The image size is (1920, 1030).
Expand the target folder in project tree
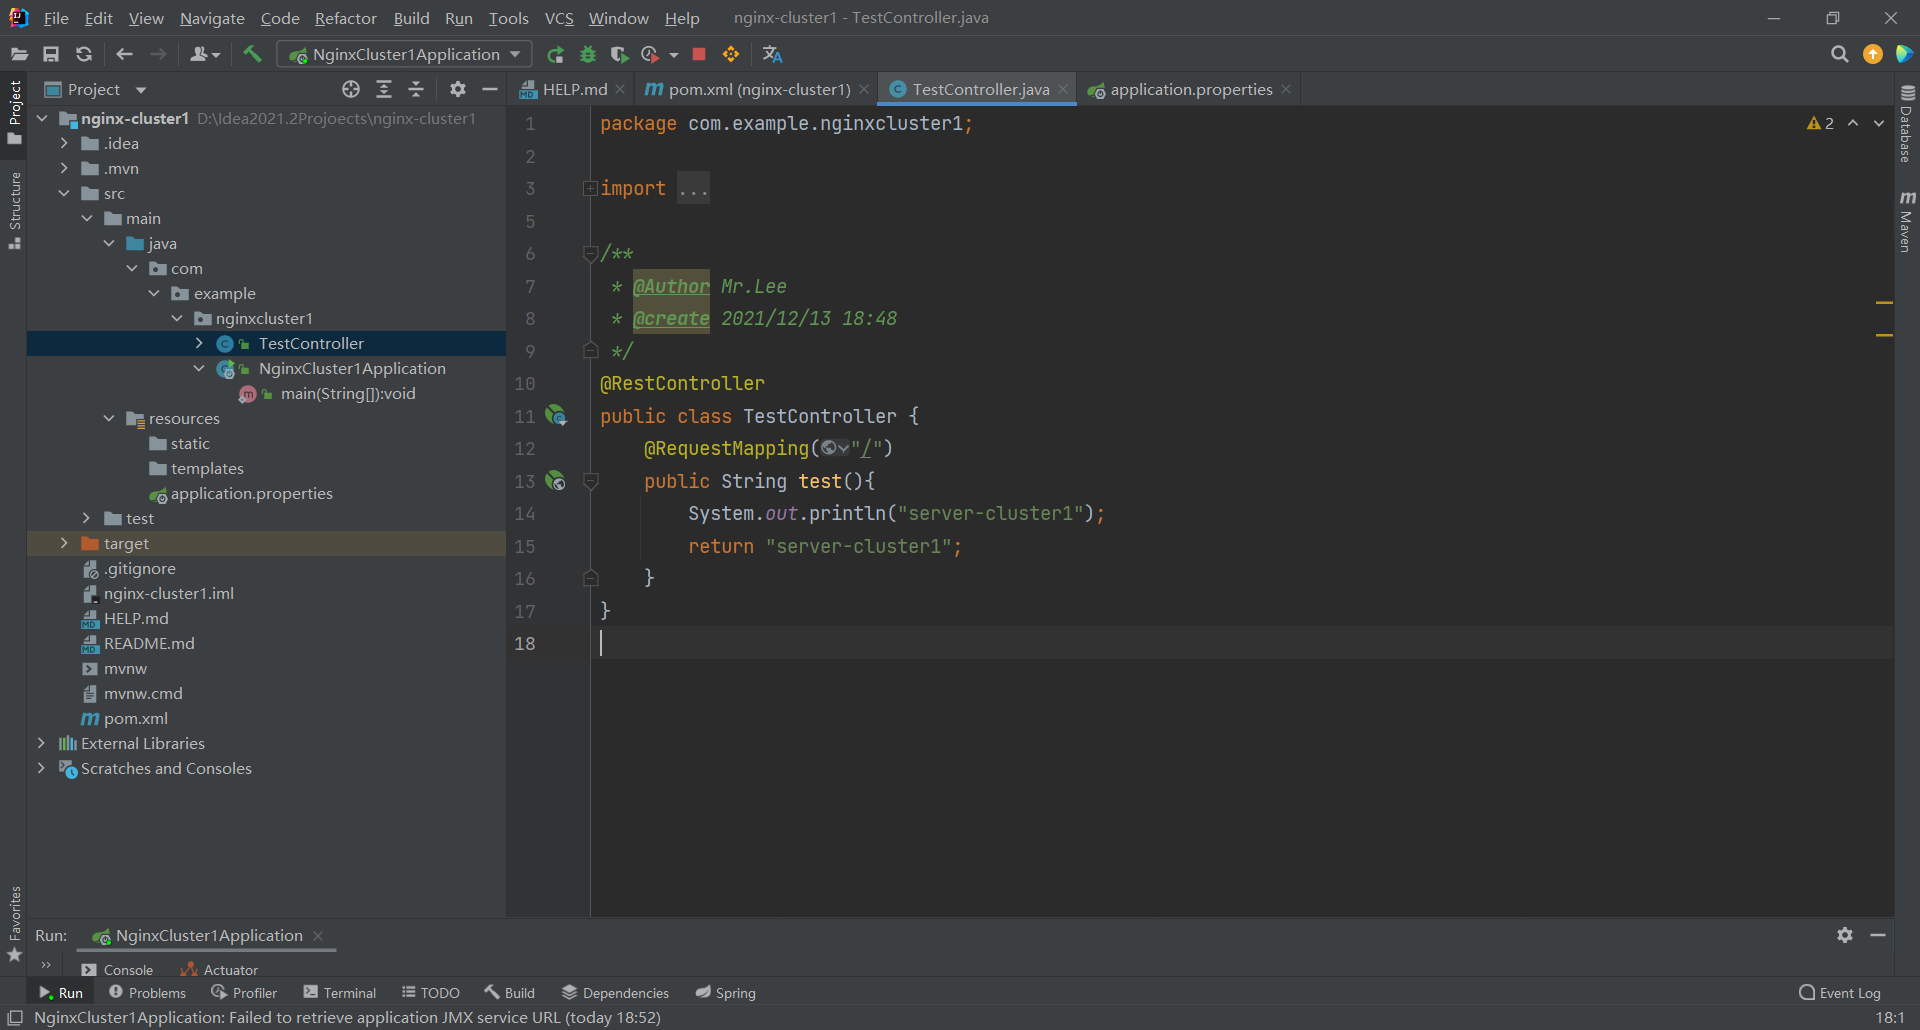tap(64, 543)
